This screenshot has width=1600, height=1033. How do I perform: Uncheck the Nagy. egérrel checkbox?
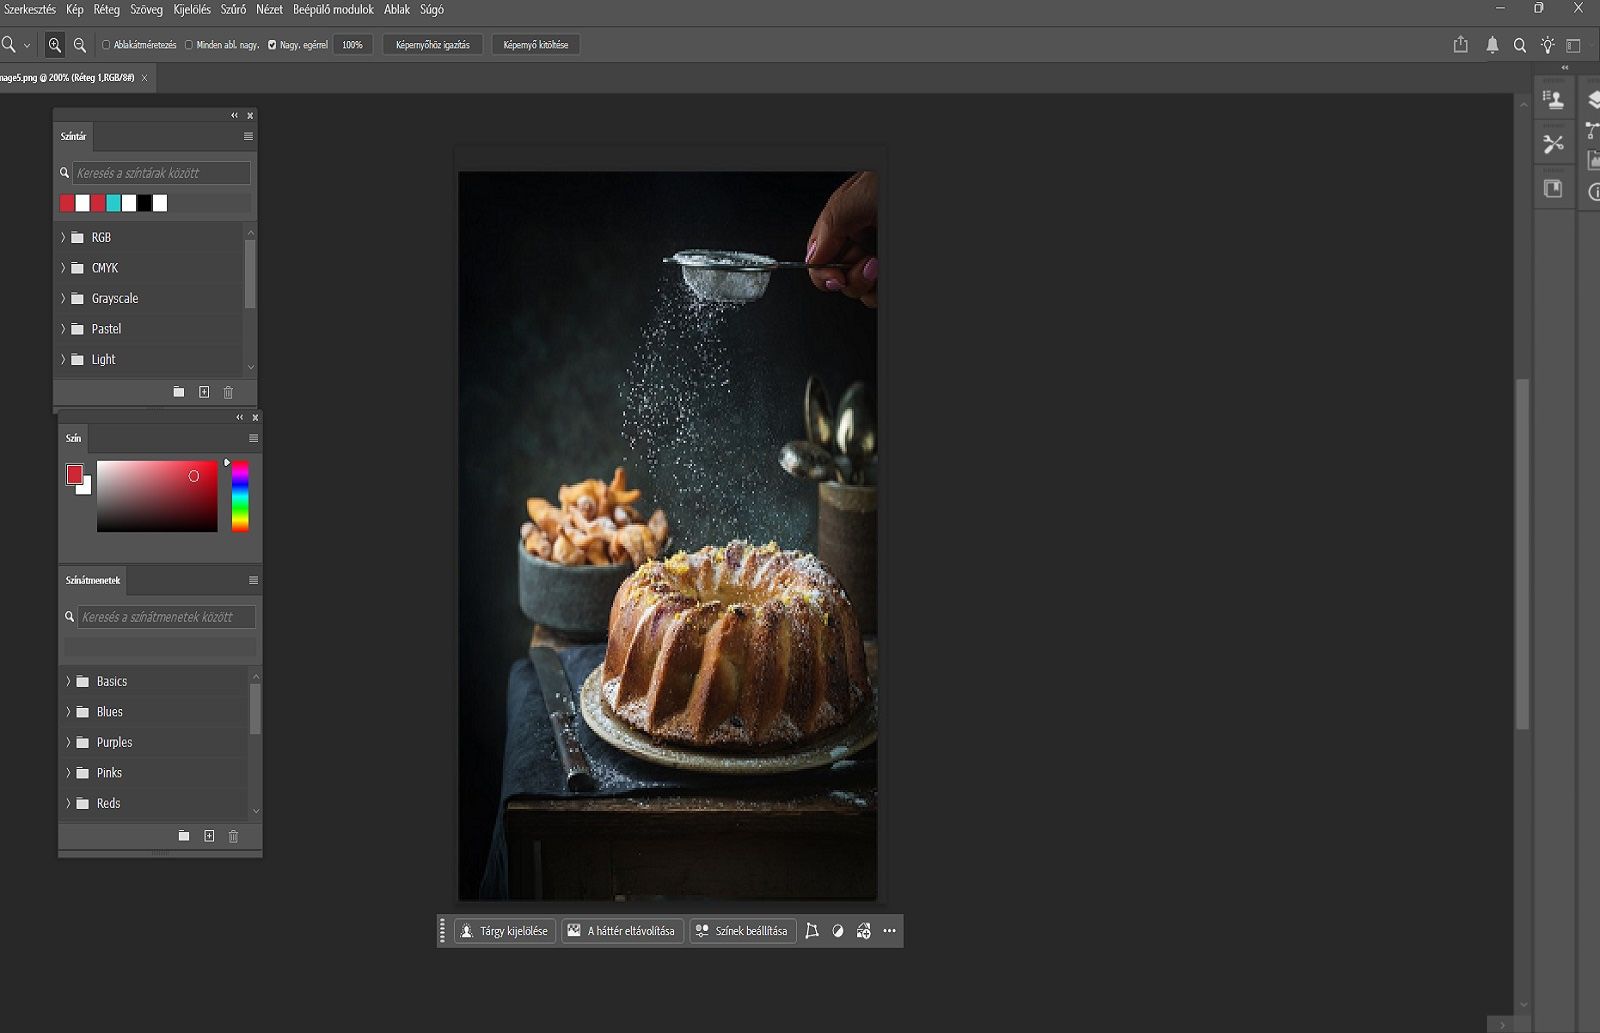click(272, 45)
